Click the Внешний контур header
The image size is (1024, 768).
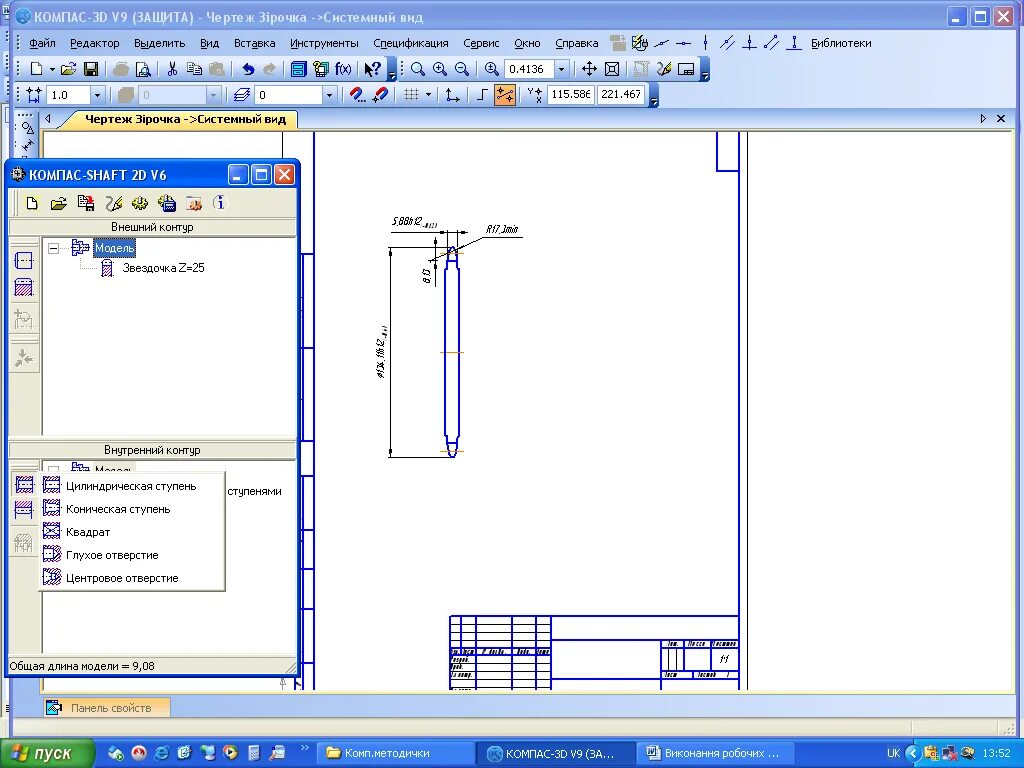[x=152, y=227]
